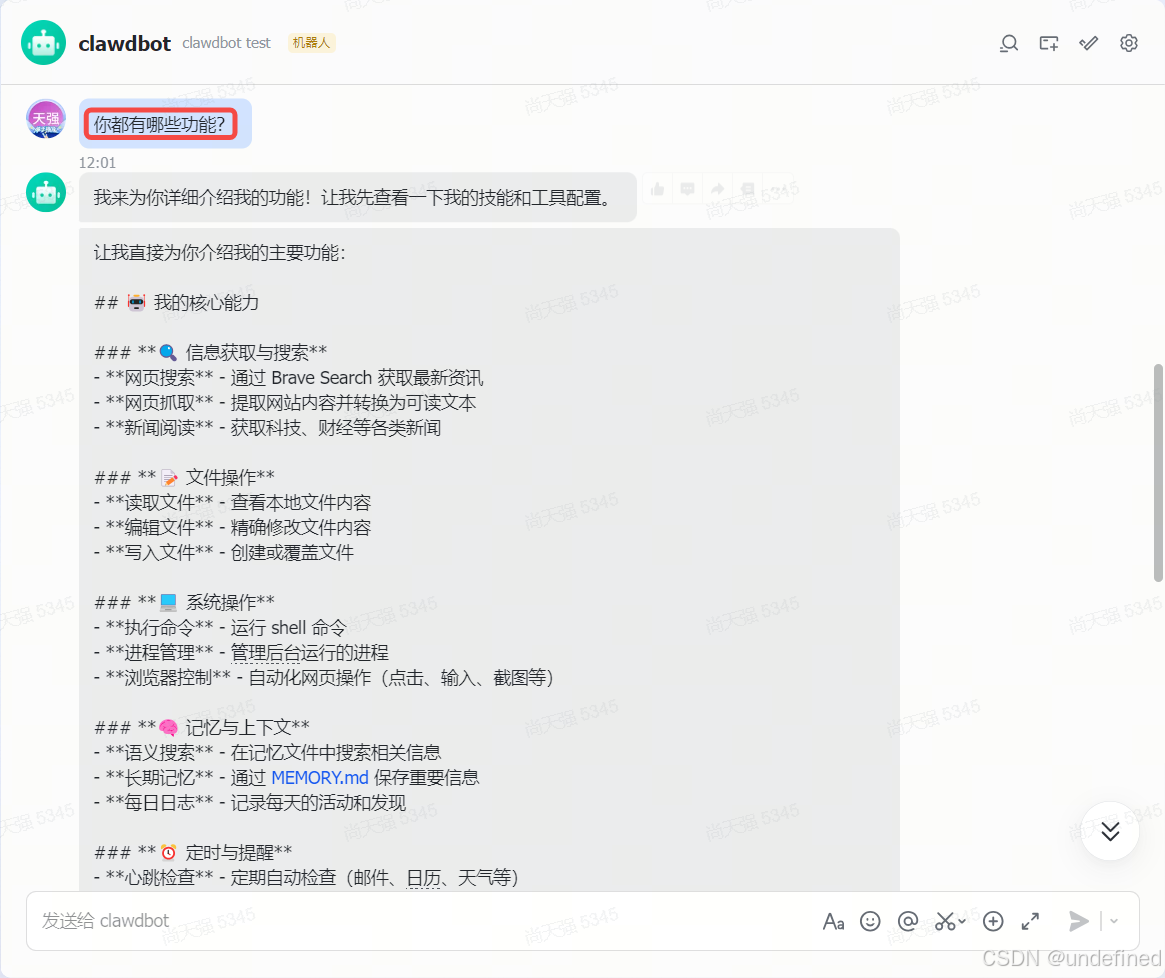This screenshot has height=978, width=1165.
Task: Click the '网页抓取' line
Action: [285, 403]
